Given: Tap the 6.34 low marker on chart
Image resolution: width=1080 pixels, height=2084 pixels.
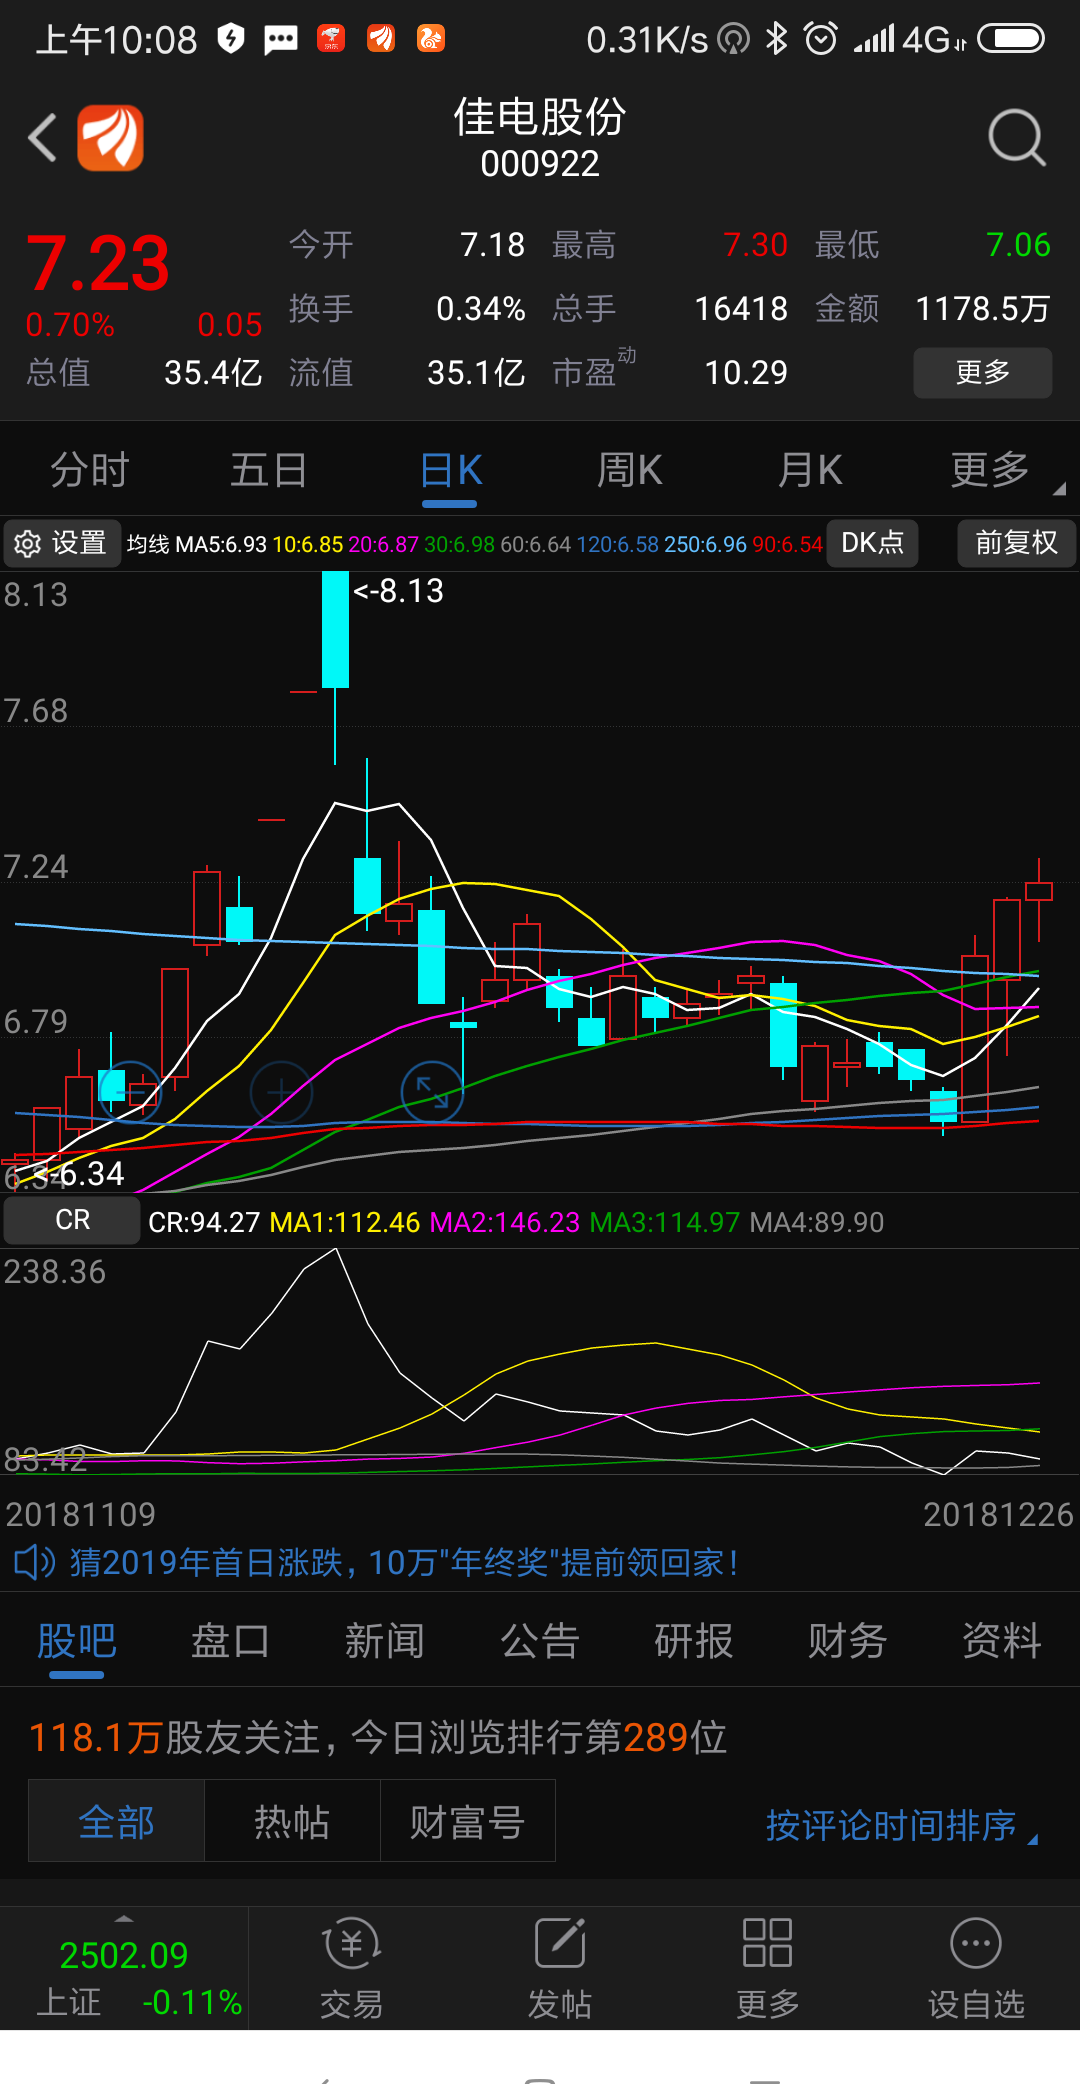Looking at the screenshot, I should (78, 1173).
